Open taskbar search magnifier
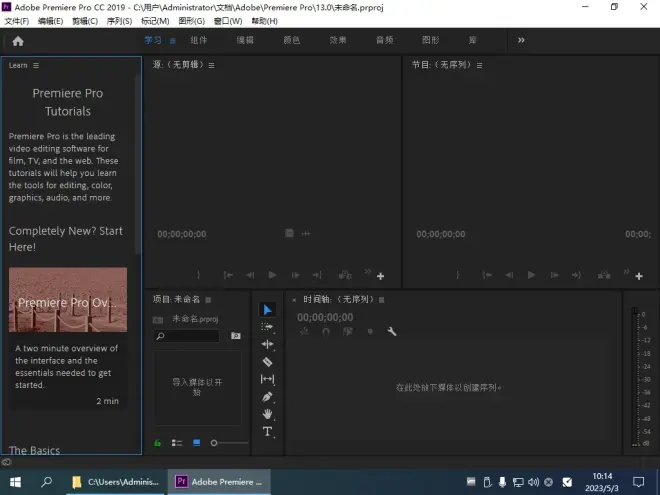 pyautogui.click(x=46, y=482)
